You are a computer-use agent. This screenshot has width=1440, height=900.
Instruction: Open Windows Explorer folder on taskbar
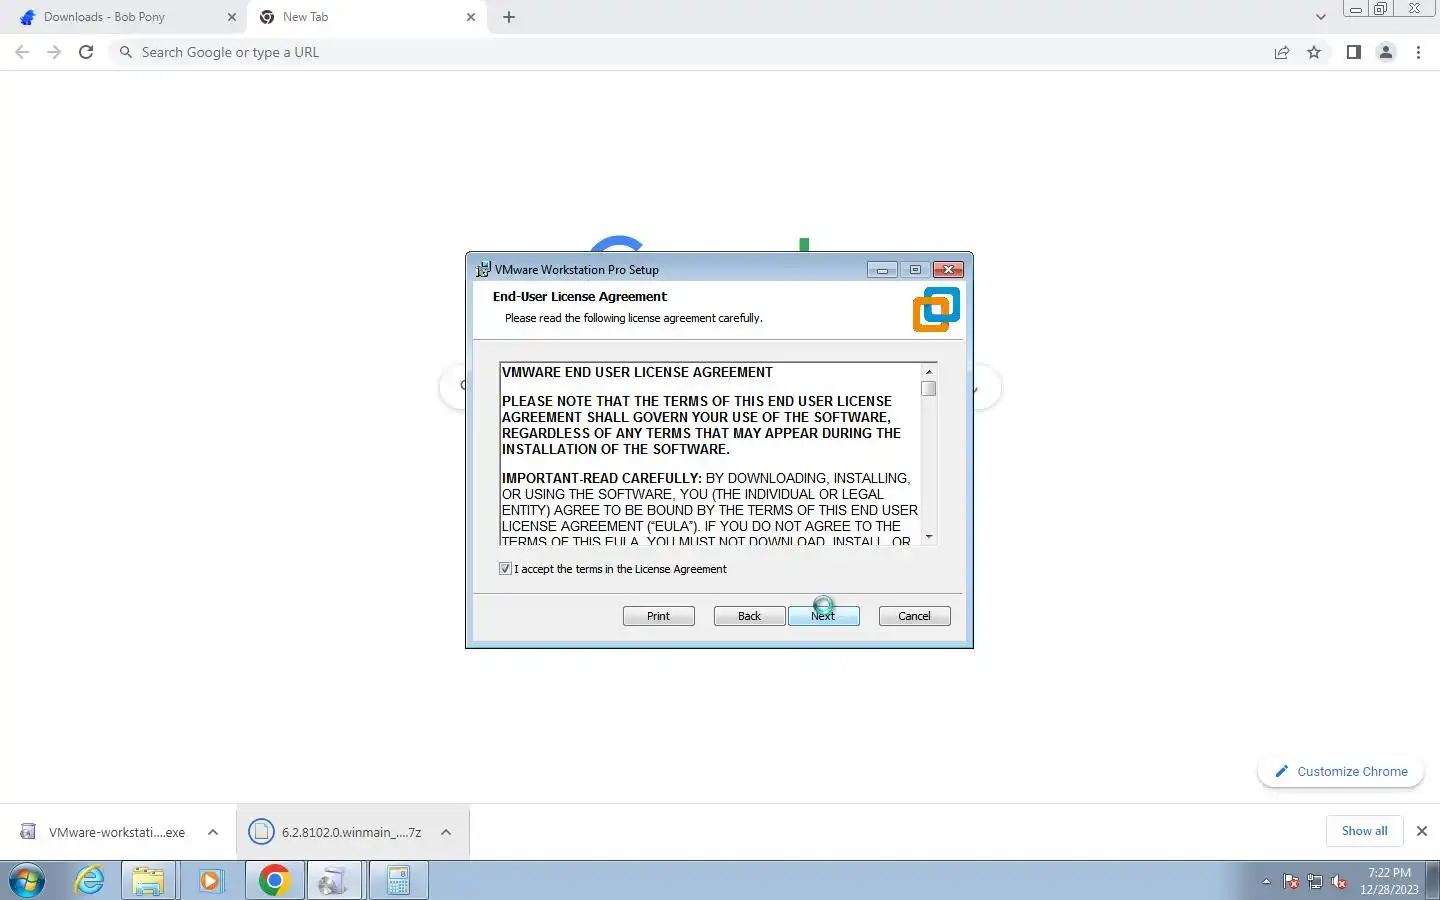[148, 881]
